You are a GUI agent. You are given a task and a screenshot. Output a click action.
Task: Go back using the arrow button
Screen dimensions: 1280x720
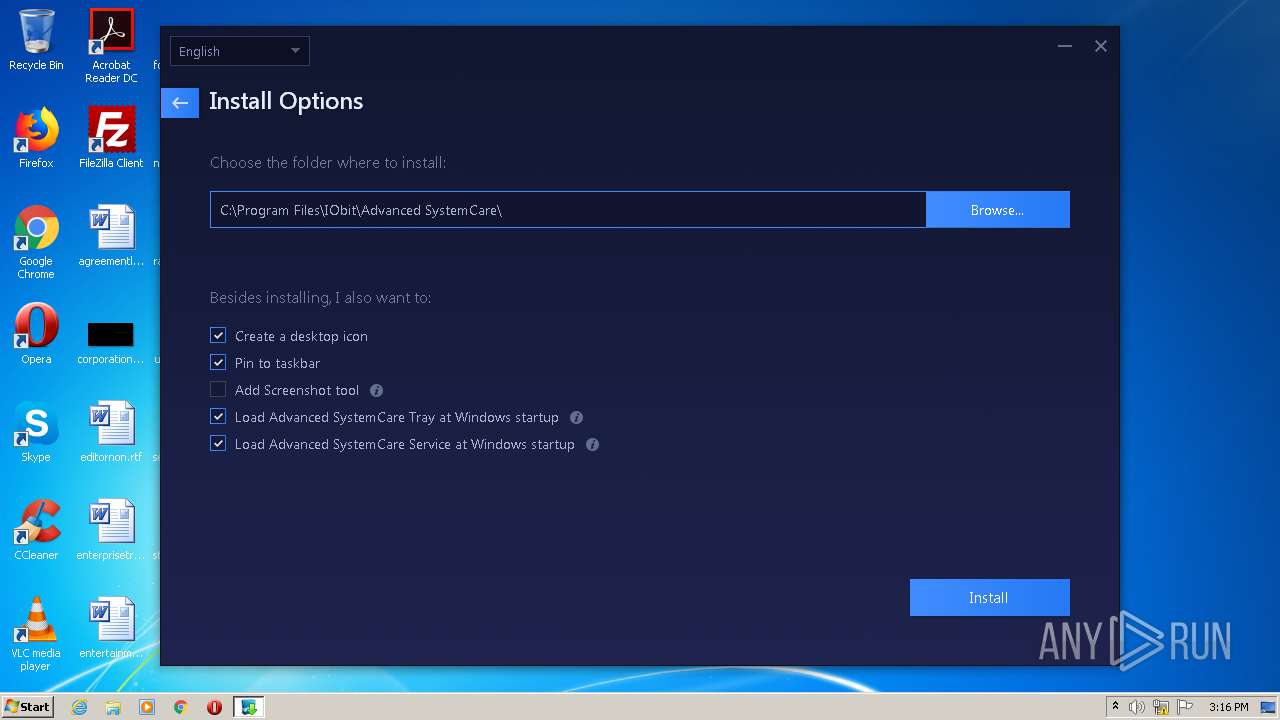(x=180, y=102)
